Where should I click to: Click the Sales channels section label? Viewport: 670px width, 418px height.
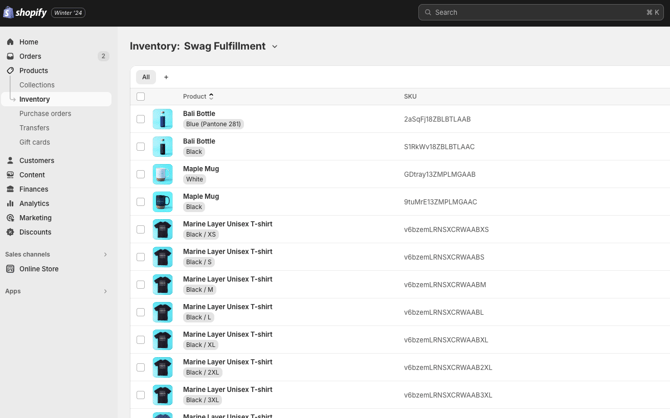[x=27, y=254]
